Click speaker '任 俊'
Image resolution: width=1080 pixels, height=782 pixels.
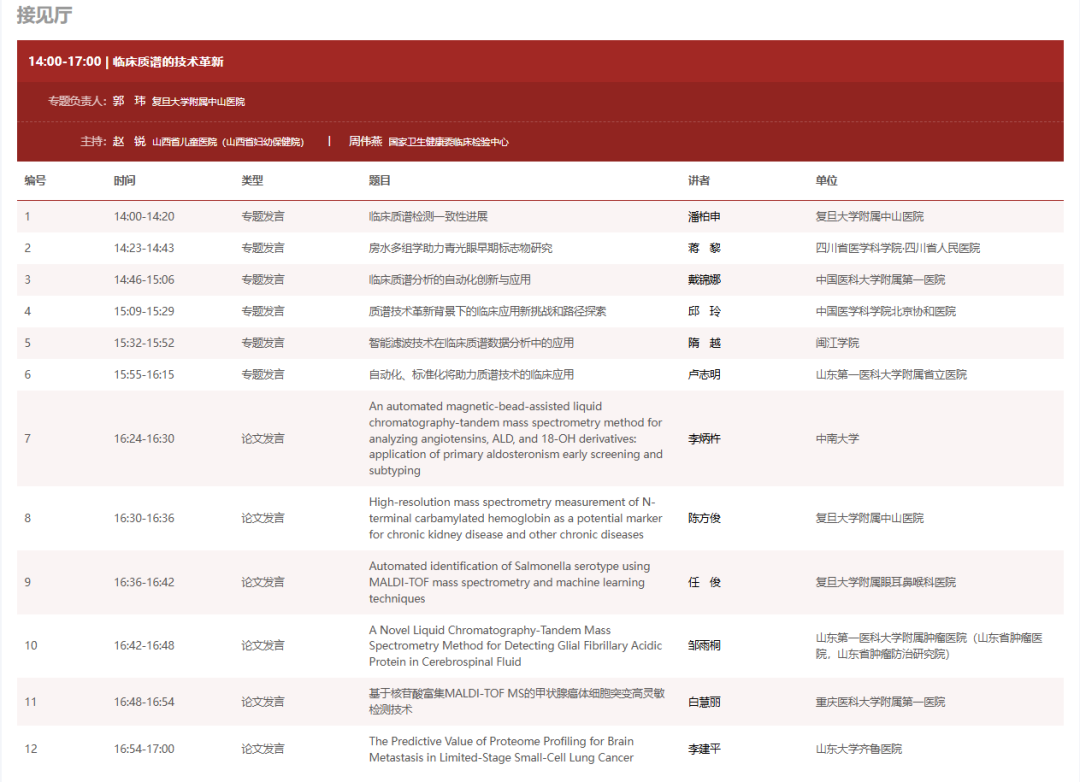tap(704, 582)
